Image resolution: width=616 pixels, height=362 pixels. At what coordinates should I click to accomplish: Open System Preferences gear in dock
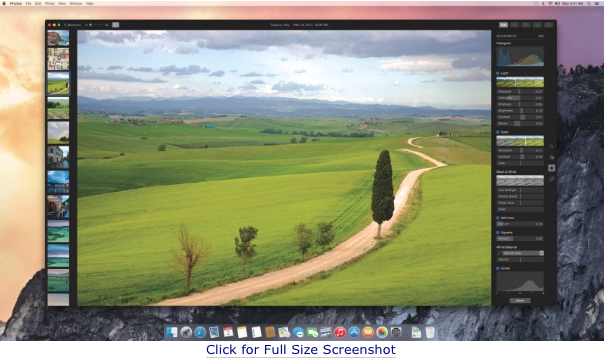396,332
